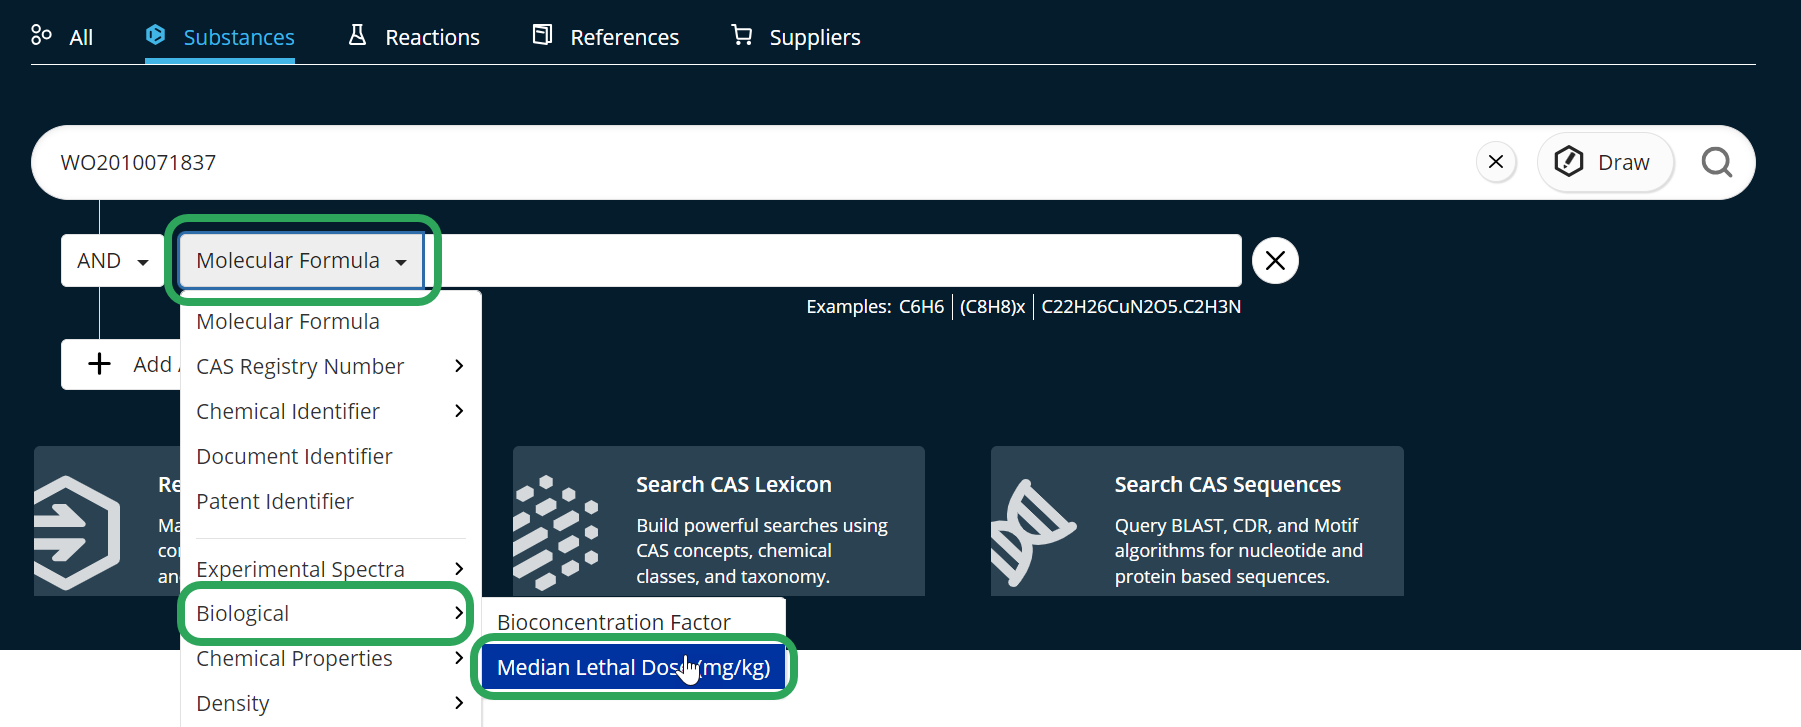The image size is (1801, 727).
Task: Choose Document Identifier option
Action: [x=331, y=456]
